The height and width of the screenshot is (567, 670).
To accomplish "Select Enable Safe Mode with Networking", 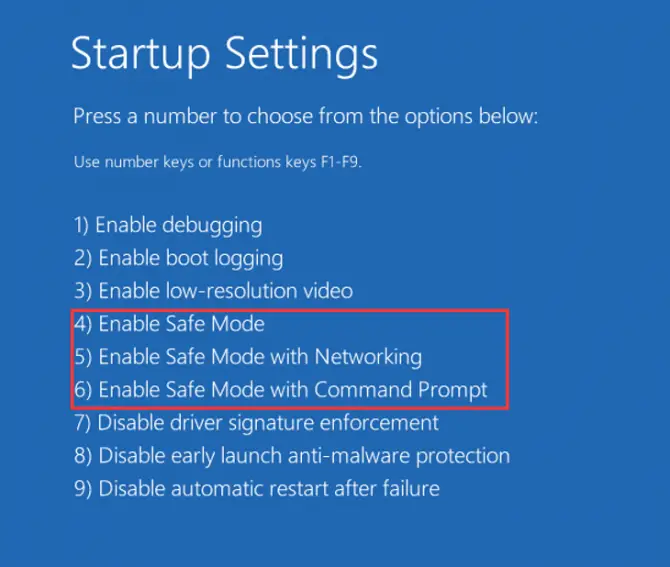I will pyautogui.click(x=248, y=357).
